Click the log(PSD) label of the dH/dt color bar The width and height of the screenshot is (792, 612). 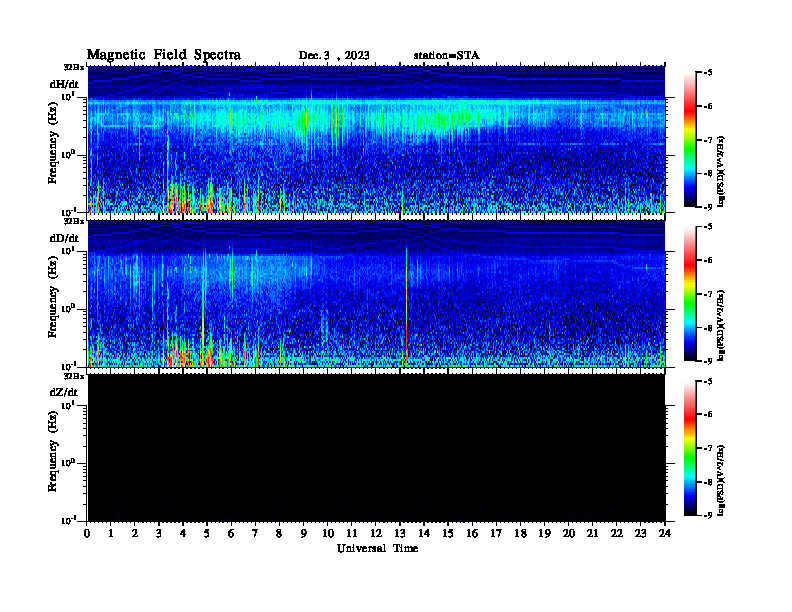[x=721, y=171]
